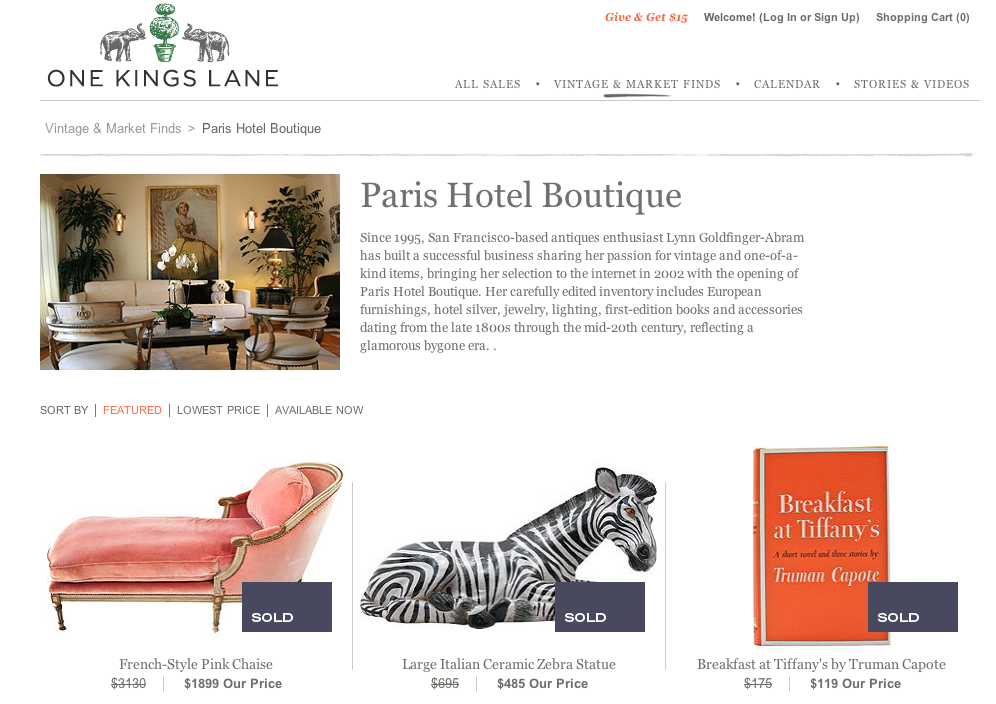Open the Paris Hotel Boutique room photo
Viewport: 996px width, 704px height.
190,272
